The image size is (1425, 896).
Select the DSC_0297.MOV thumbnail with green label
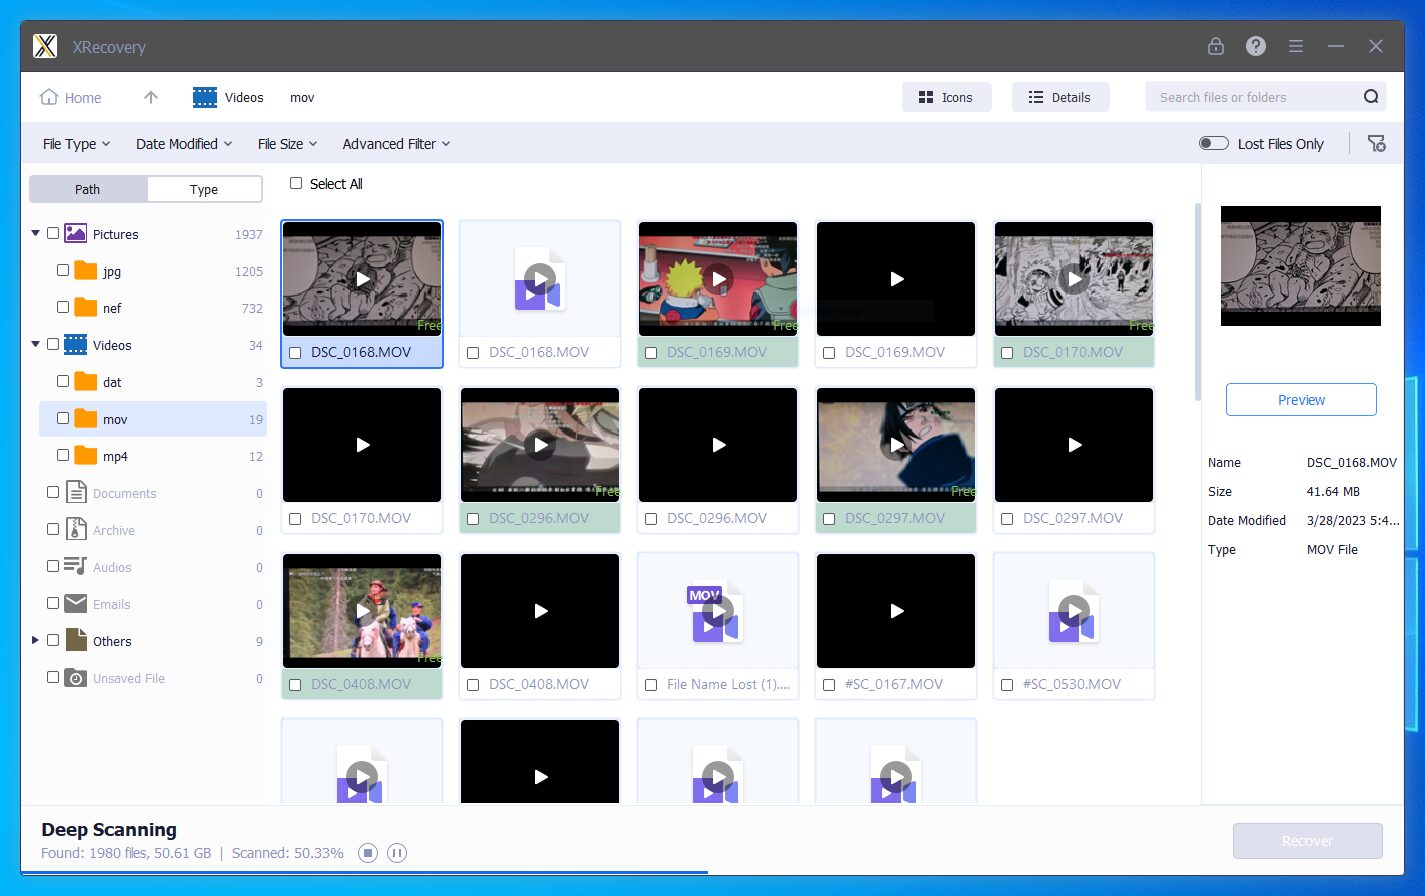coord(896,444)
